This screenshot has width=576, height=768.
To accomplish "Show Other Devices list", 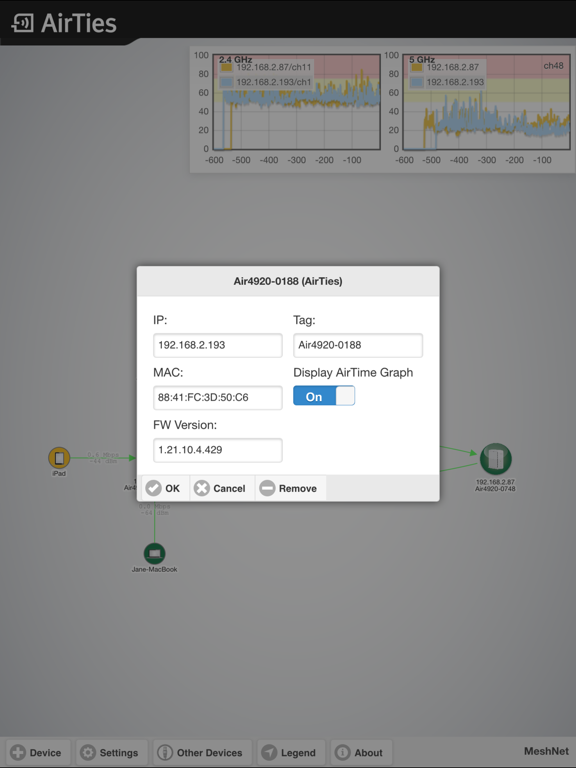I will [x=201, y=752].
